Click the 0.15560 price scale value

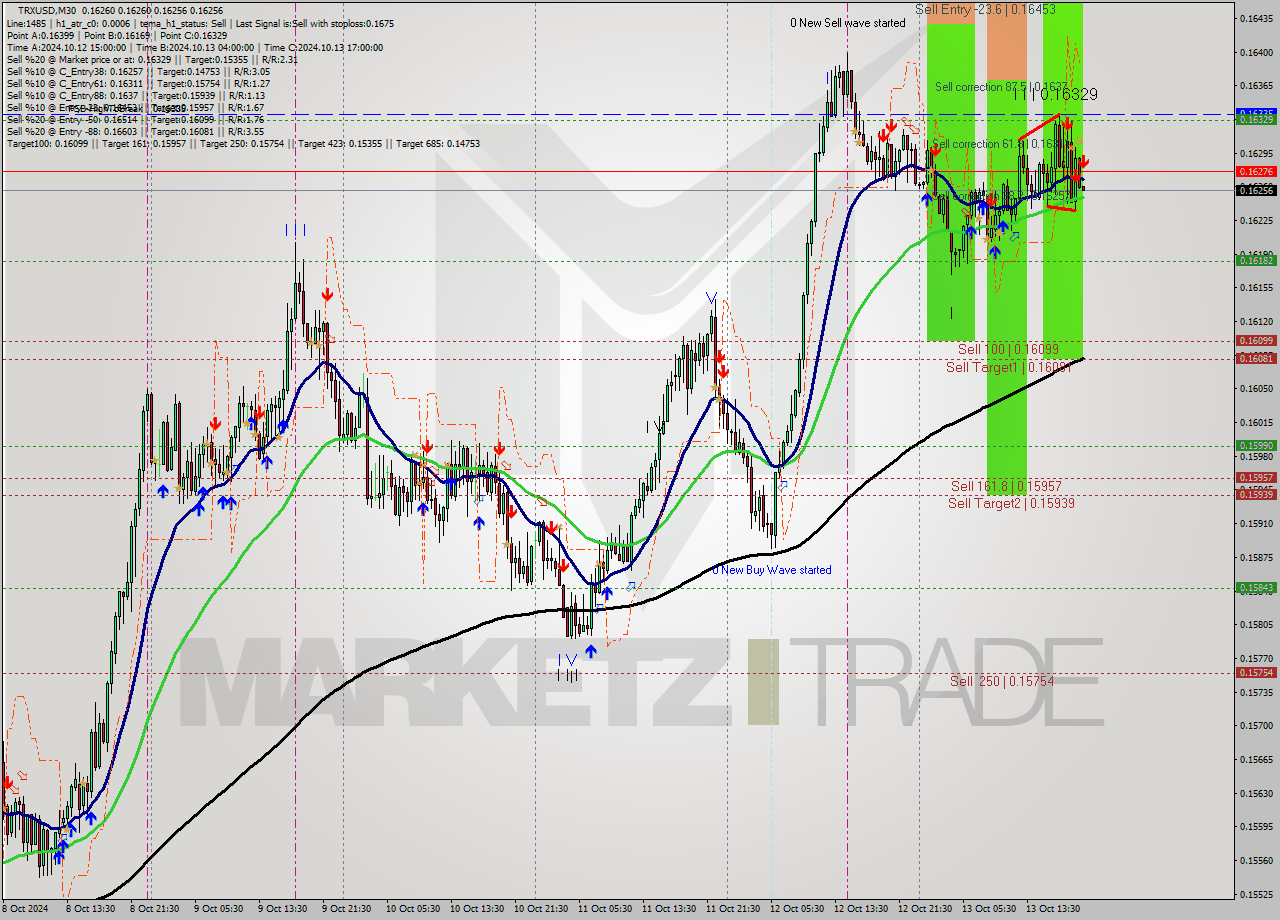[x=1256, y=860]
